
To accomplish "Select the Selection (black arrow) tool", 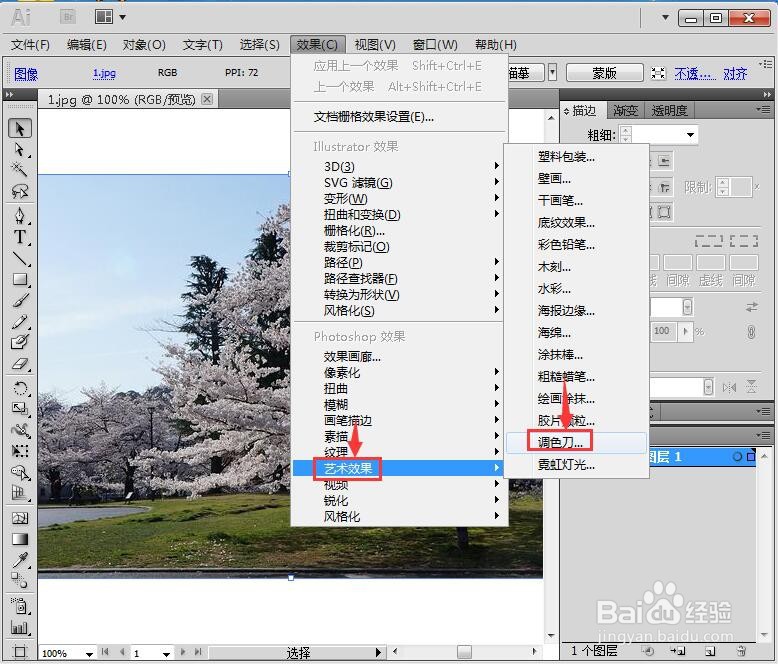I will tap(20, 129).
